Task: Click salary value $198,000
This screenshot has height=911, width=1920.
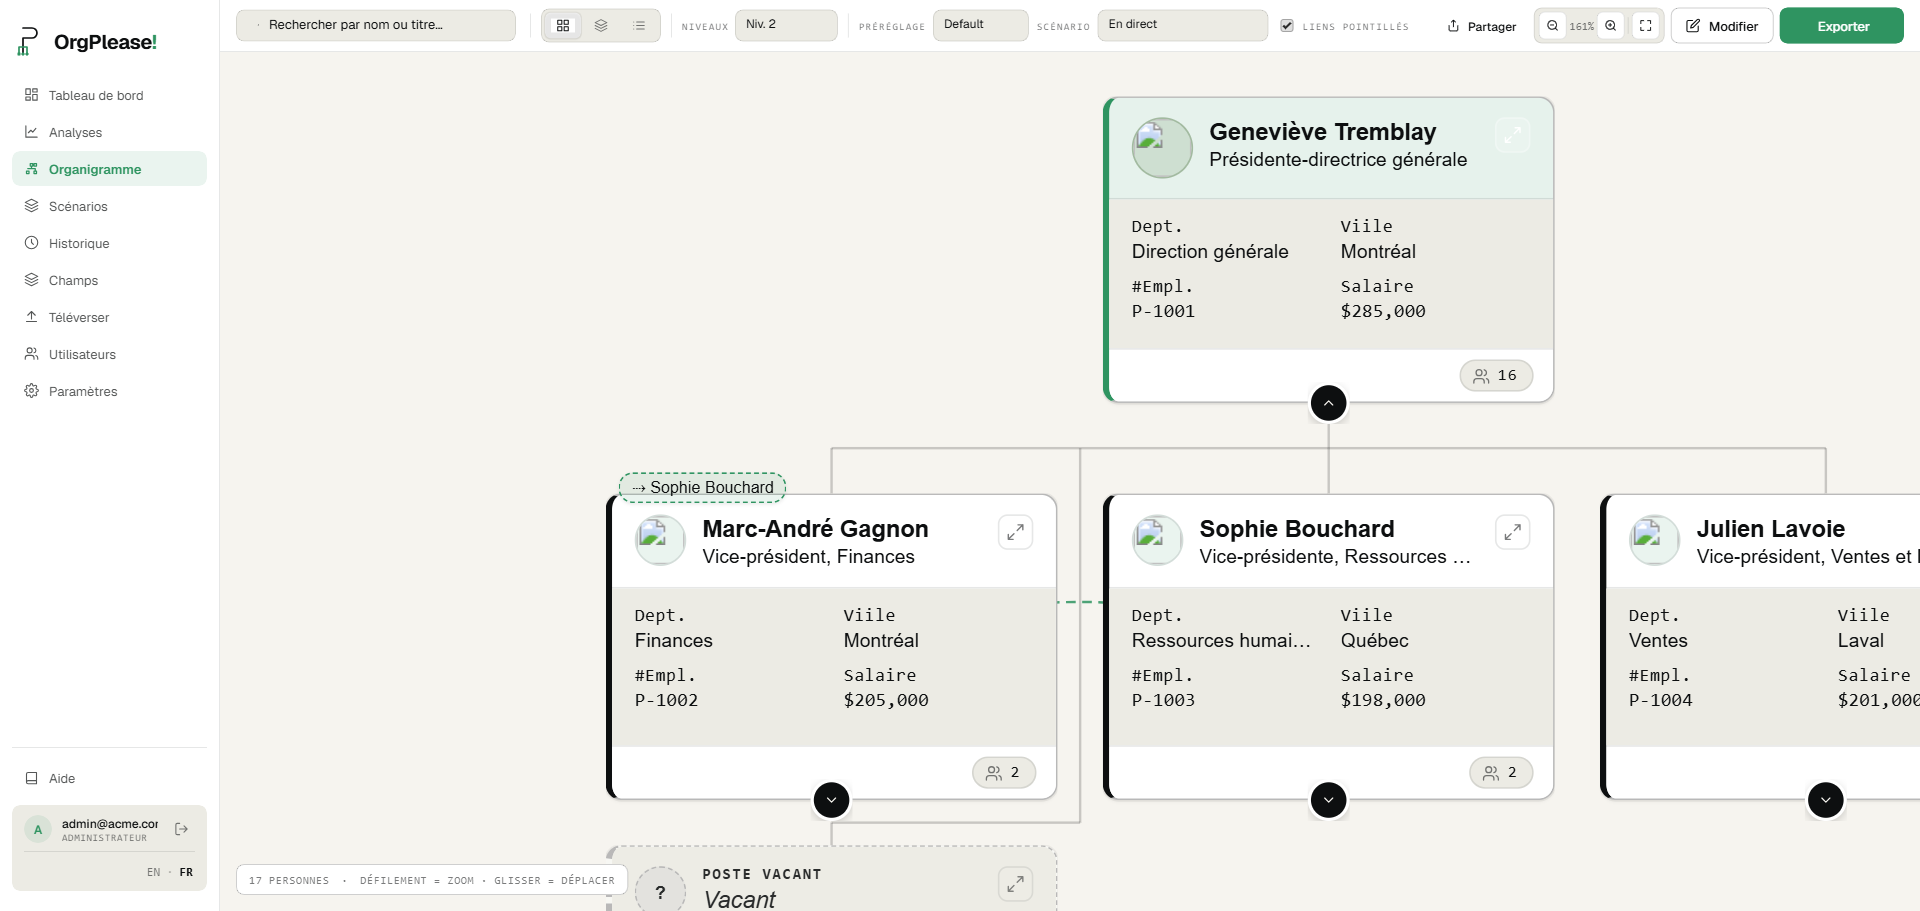Action: point(1383,700)
